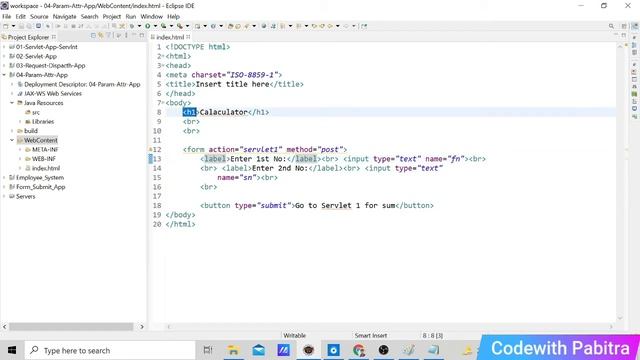The width and height of the screenshot is (640, 360).
Task: Click the Project Explorer horizontal scrollbar thumb
Action: [x=71, y=327]
